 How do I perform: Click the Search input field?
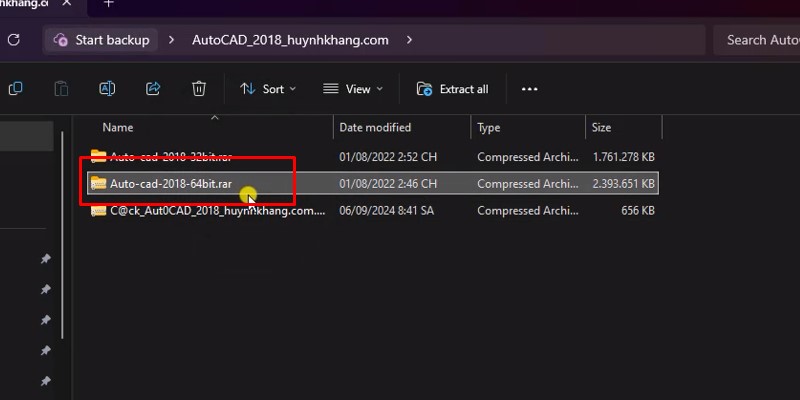pos(758,40)
